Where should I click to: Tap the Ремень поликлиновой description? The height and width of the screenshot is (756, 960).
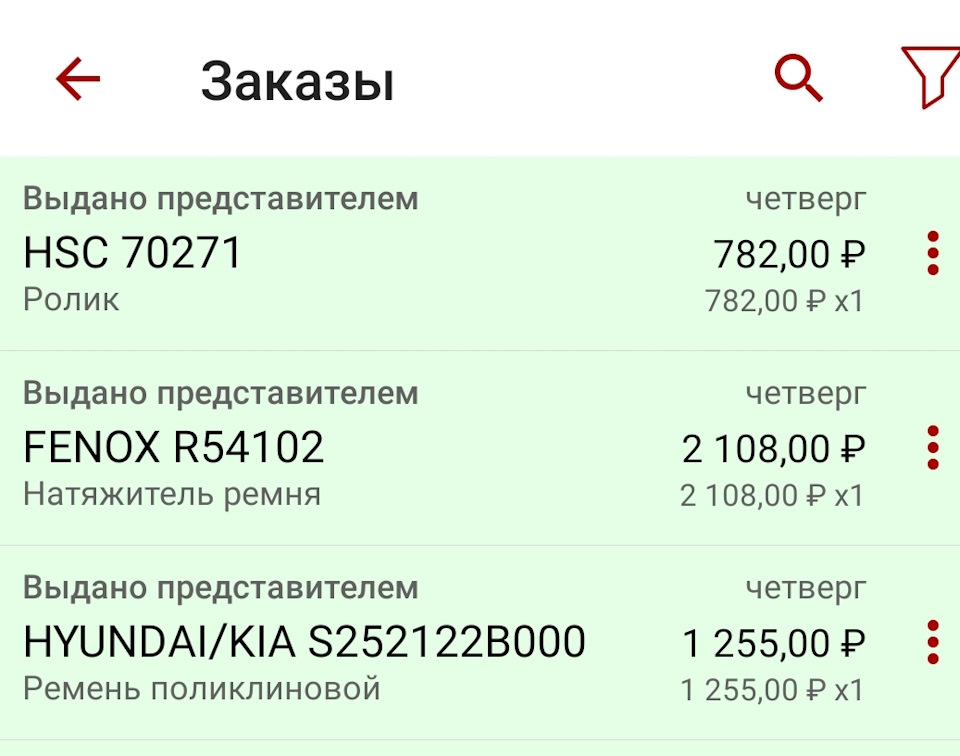pos(201,689)
